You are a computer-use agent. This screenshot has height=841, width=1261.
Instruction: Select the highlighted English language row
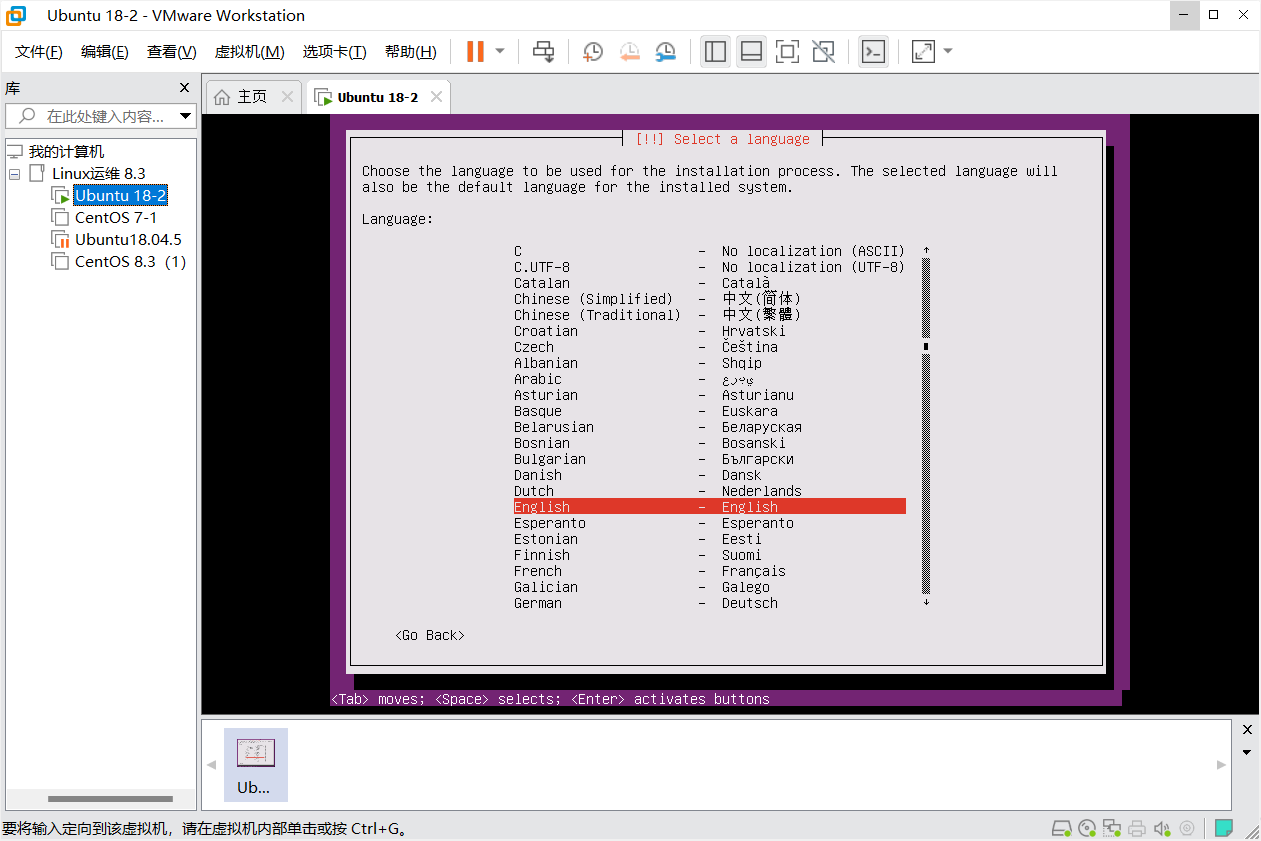pyautogui.click(x=709, y=507)
